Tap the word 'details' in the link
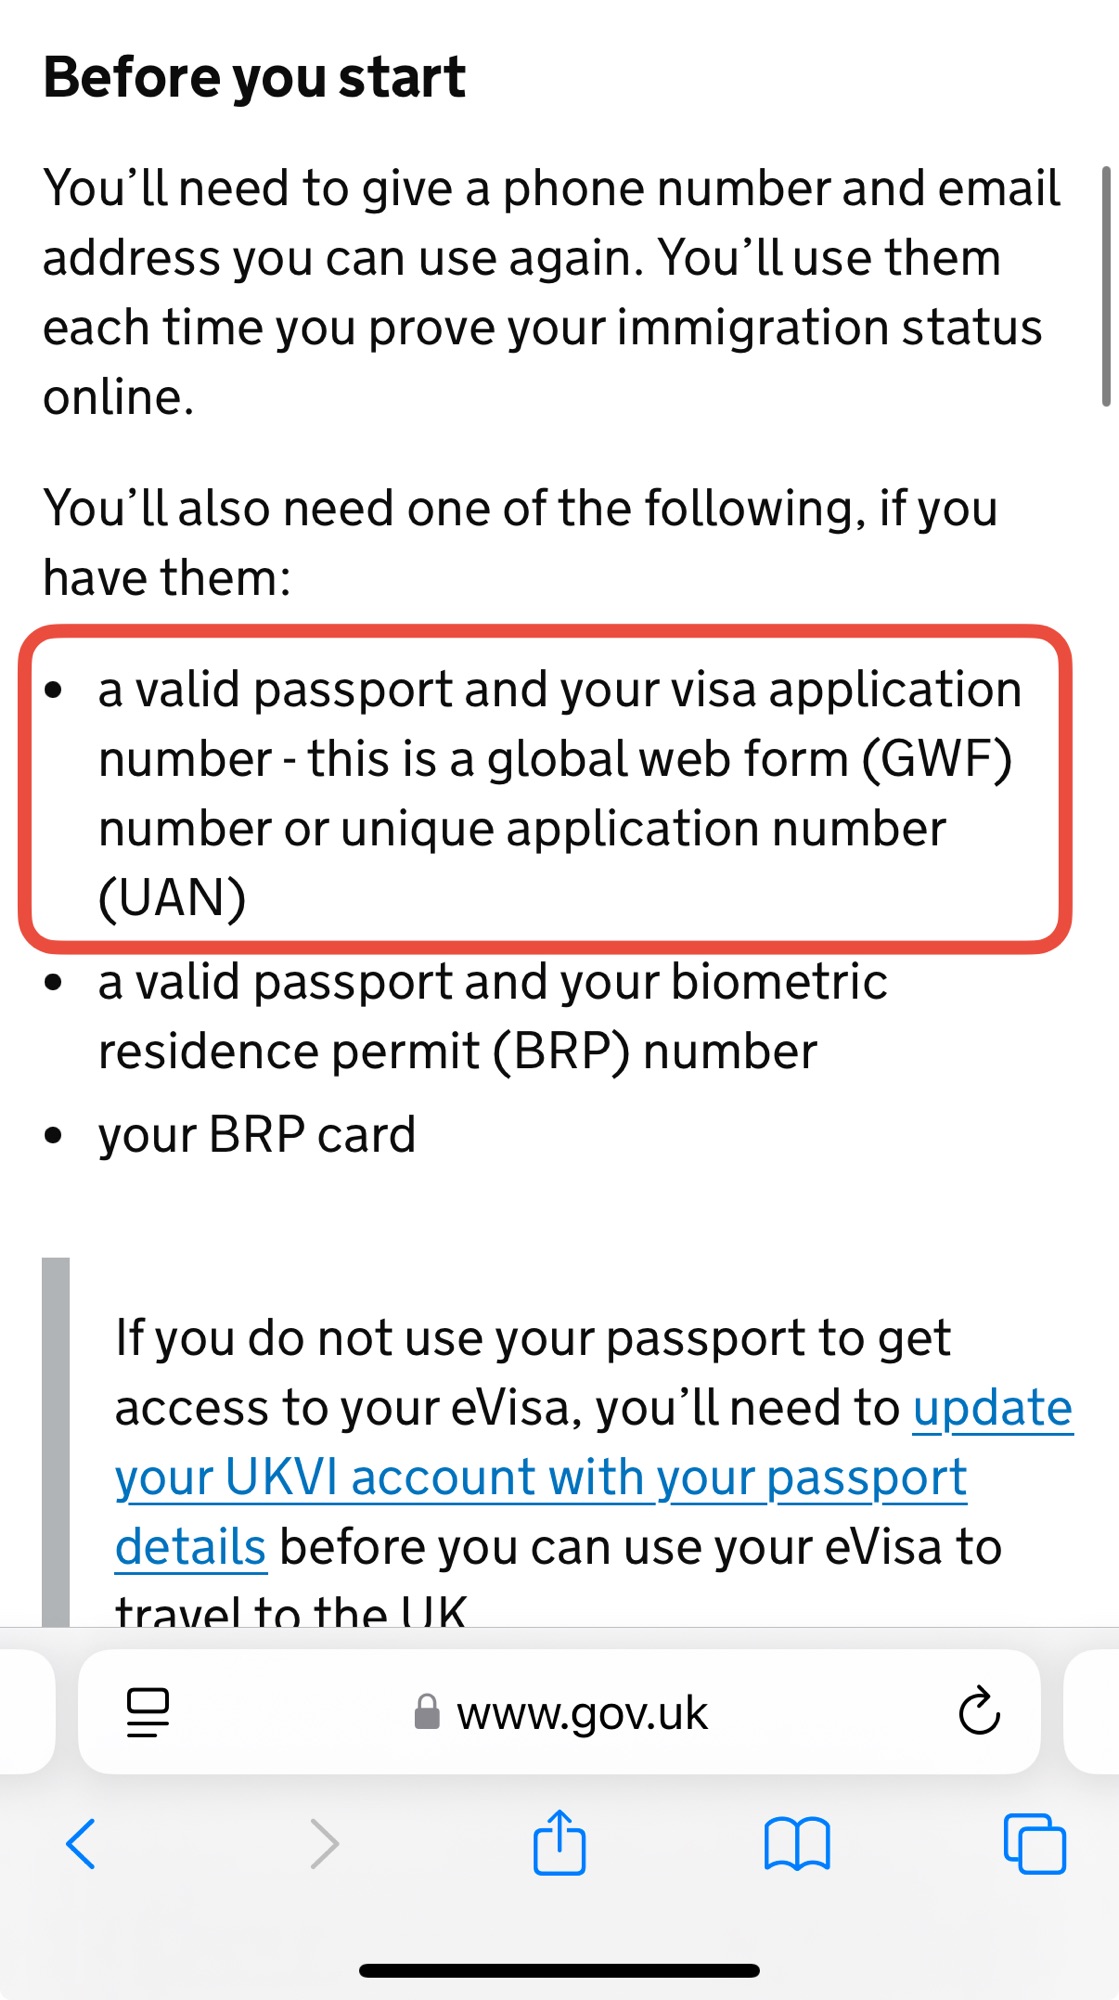 [x=190, y=1547]
